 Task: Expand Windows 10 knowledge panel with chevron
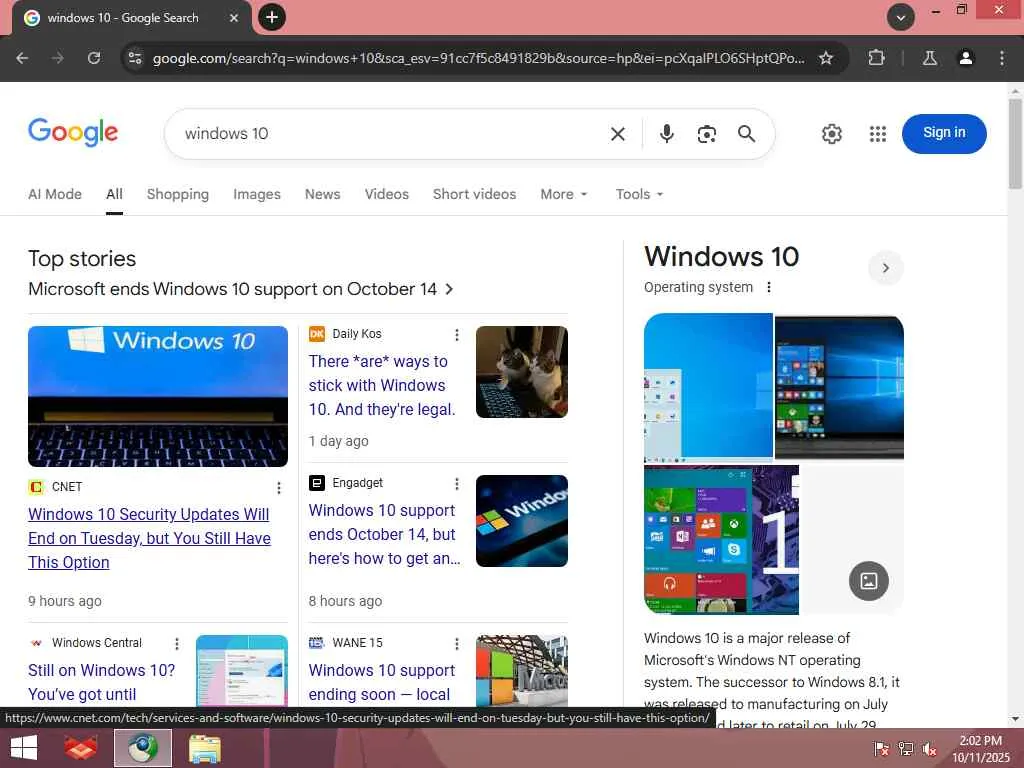click(x=886, y=268)
